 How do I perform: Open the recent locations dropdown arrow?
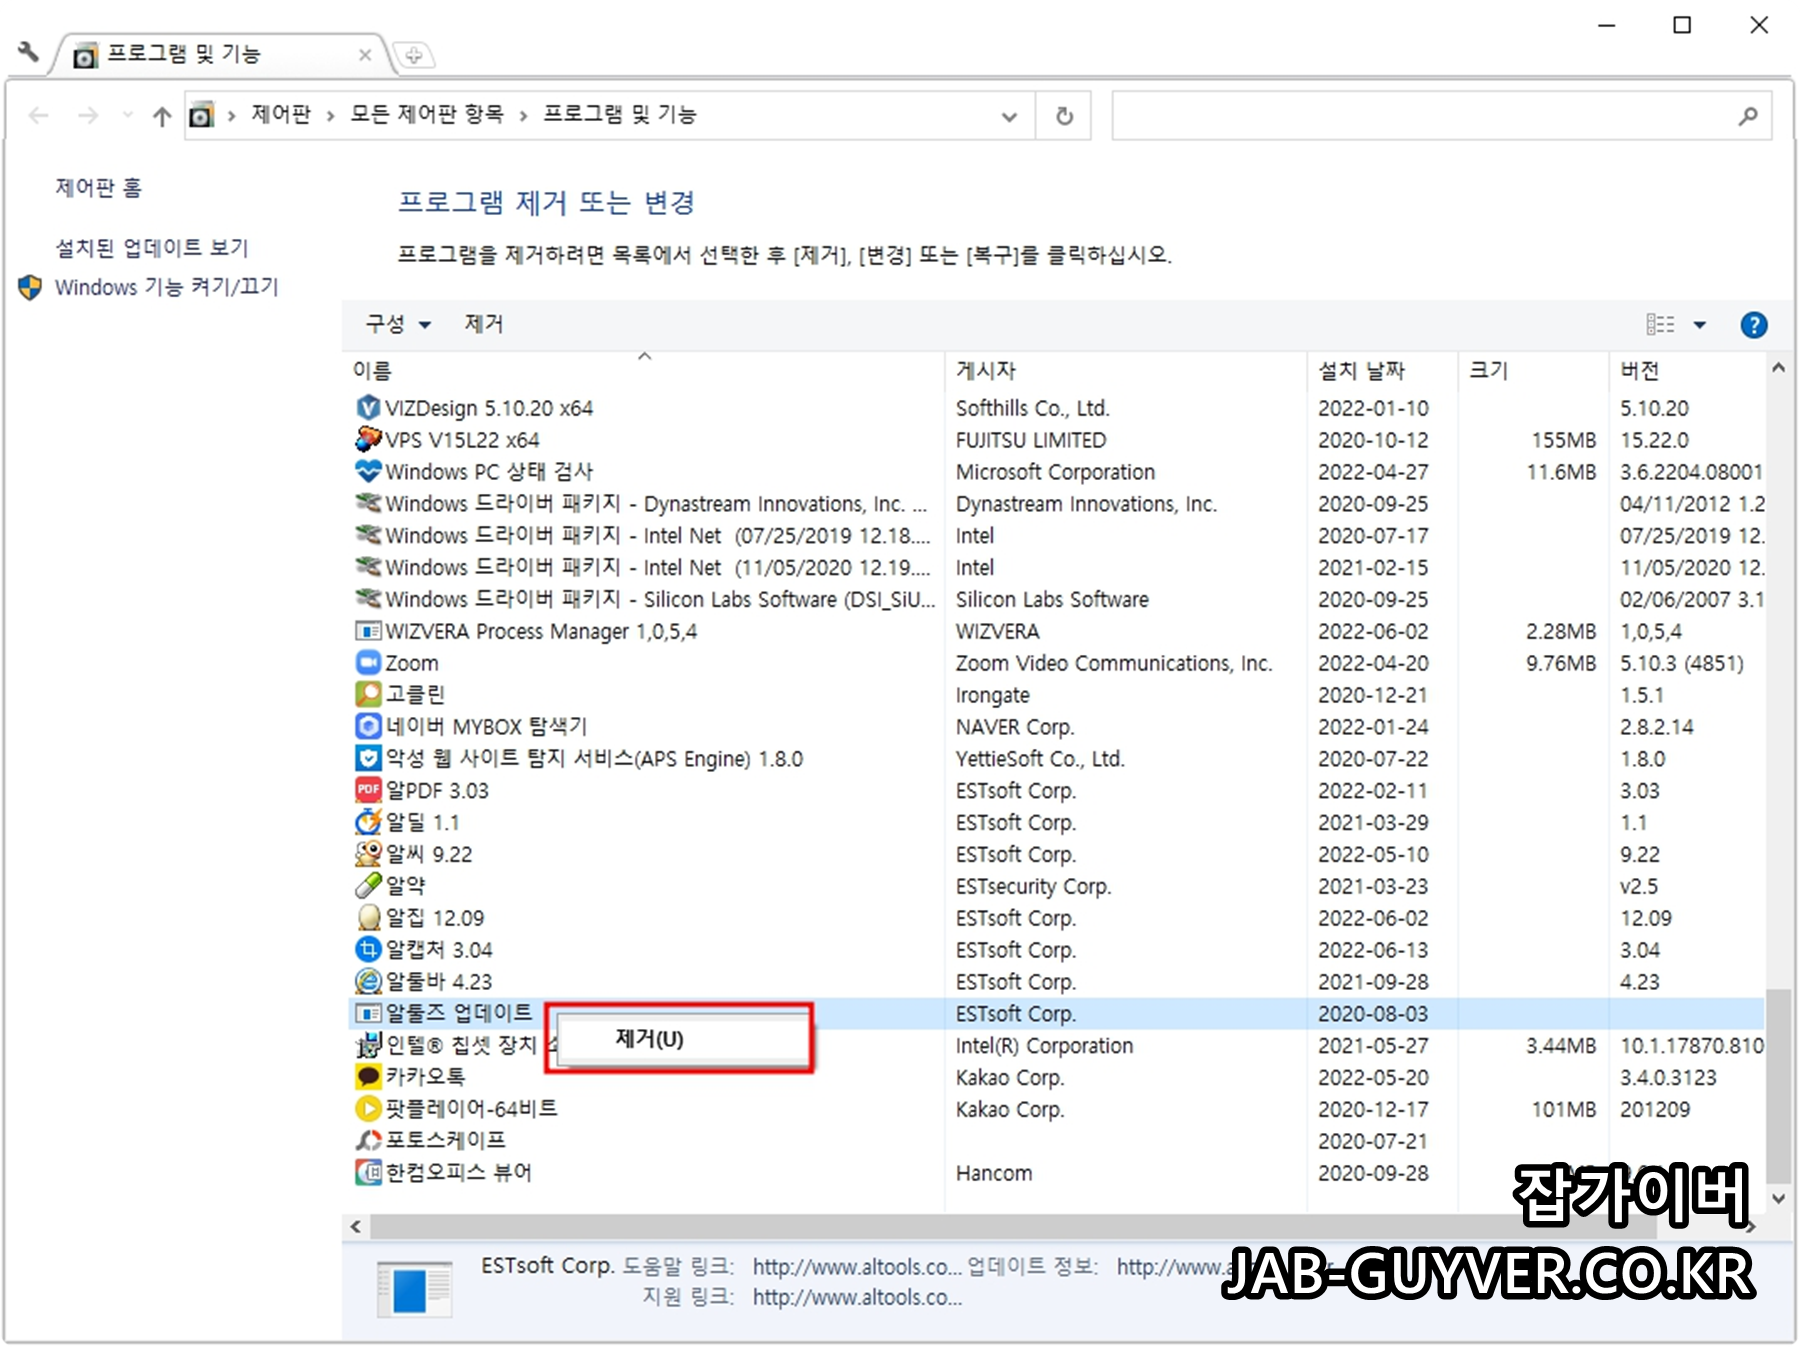coord(127,116)
